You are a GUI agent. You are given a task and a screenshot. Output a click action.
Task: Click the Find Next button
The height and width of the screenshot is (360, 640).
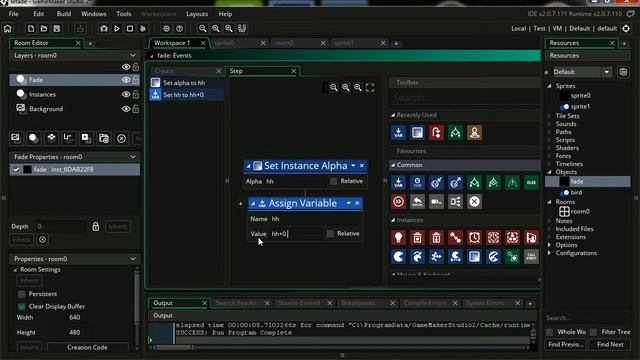click(x=610, y=344)
